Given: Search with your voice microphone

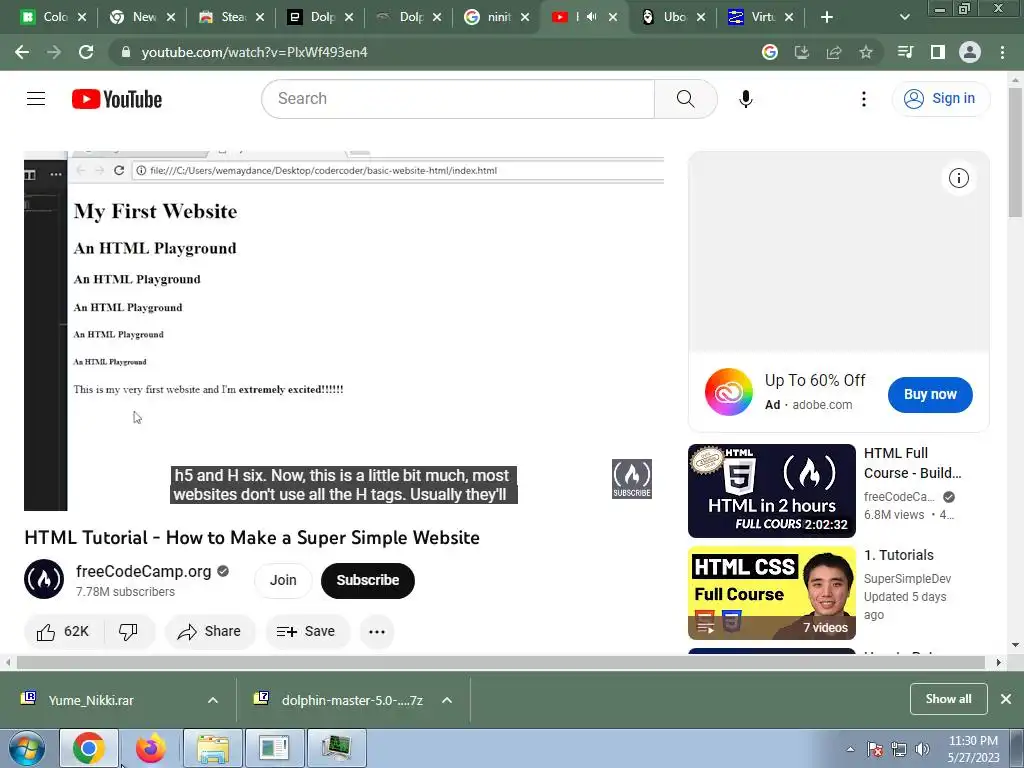Looking at the screenshot, I should tap(746, 99).
